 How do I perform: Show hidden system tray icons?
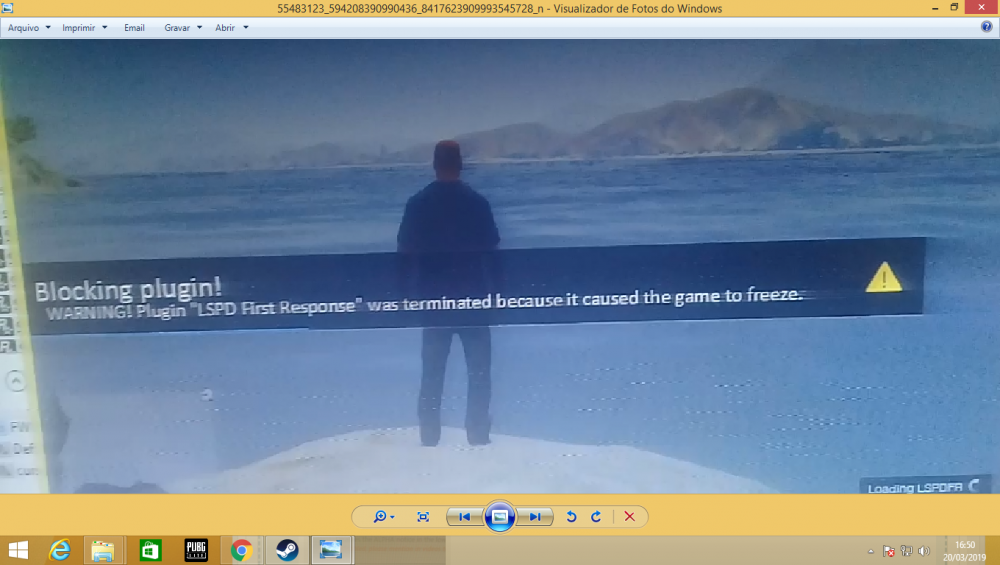point(871,552)
